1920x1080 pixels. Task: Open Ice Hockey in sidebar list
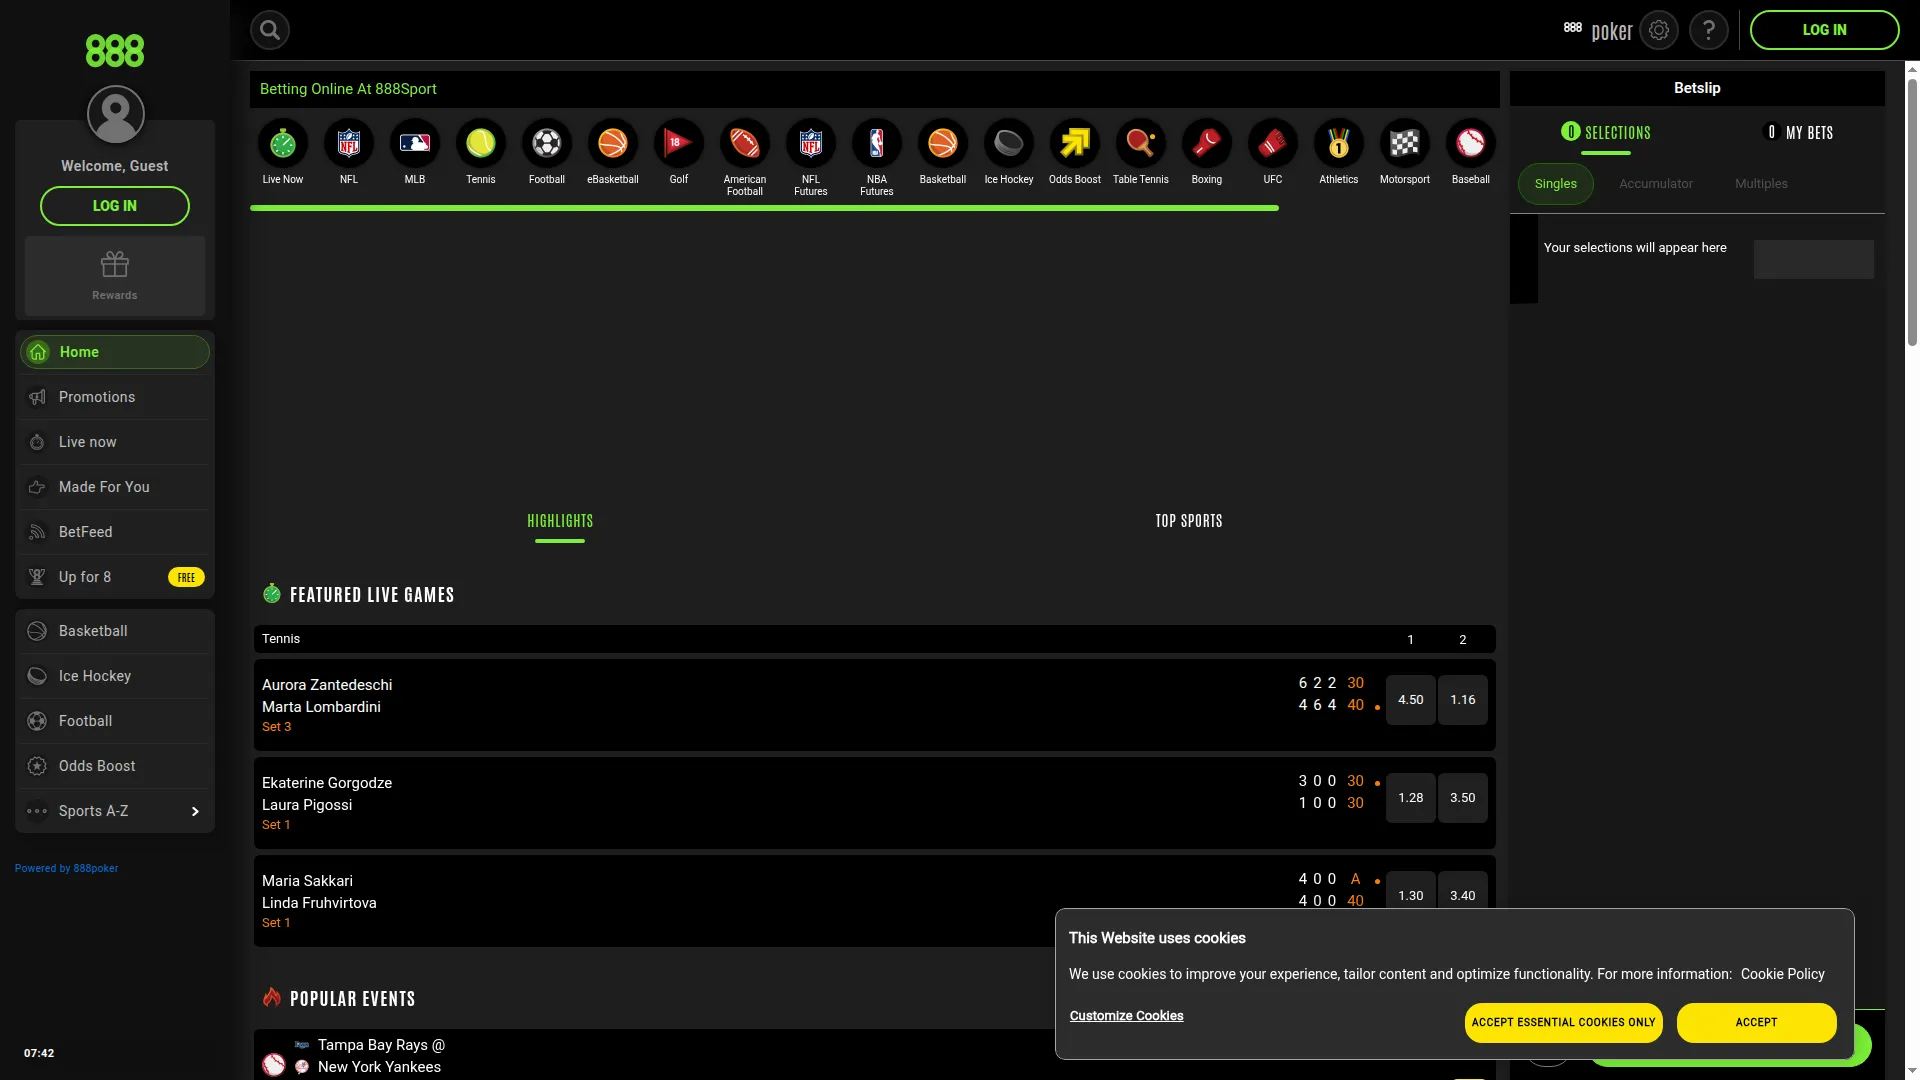[115, 676]
